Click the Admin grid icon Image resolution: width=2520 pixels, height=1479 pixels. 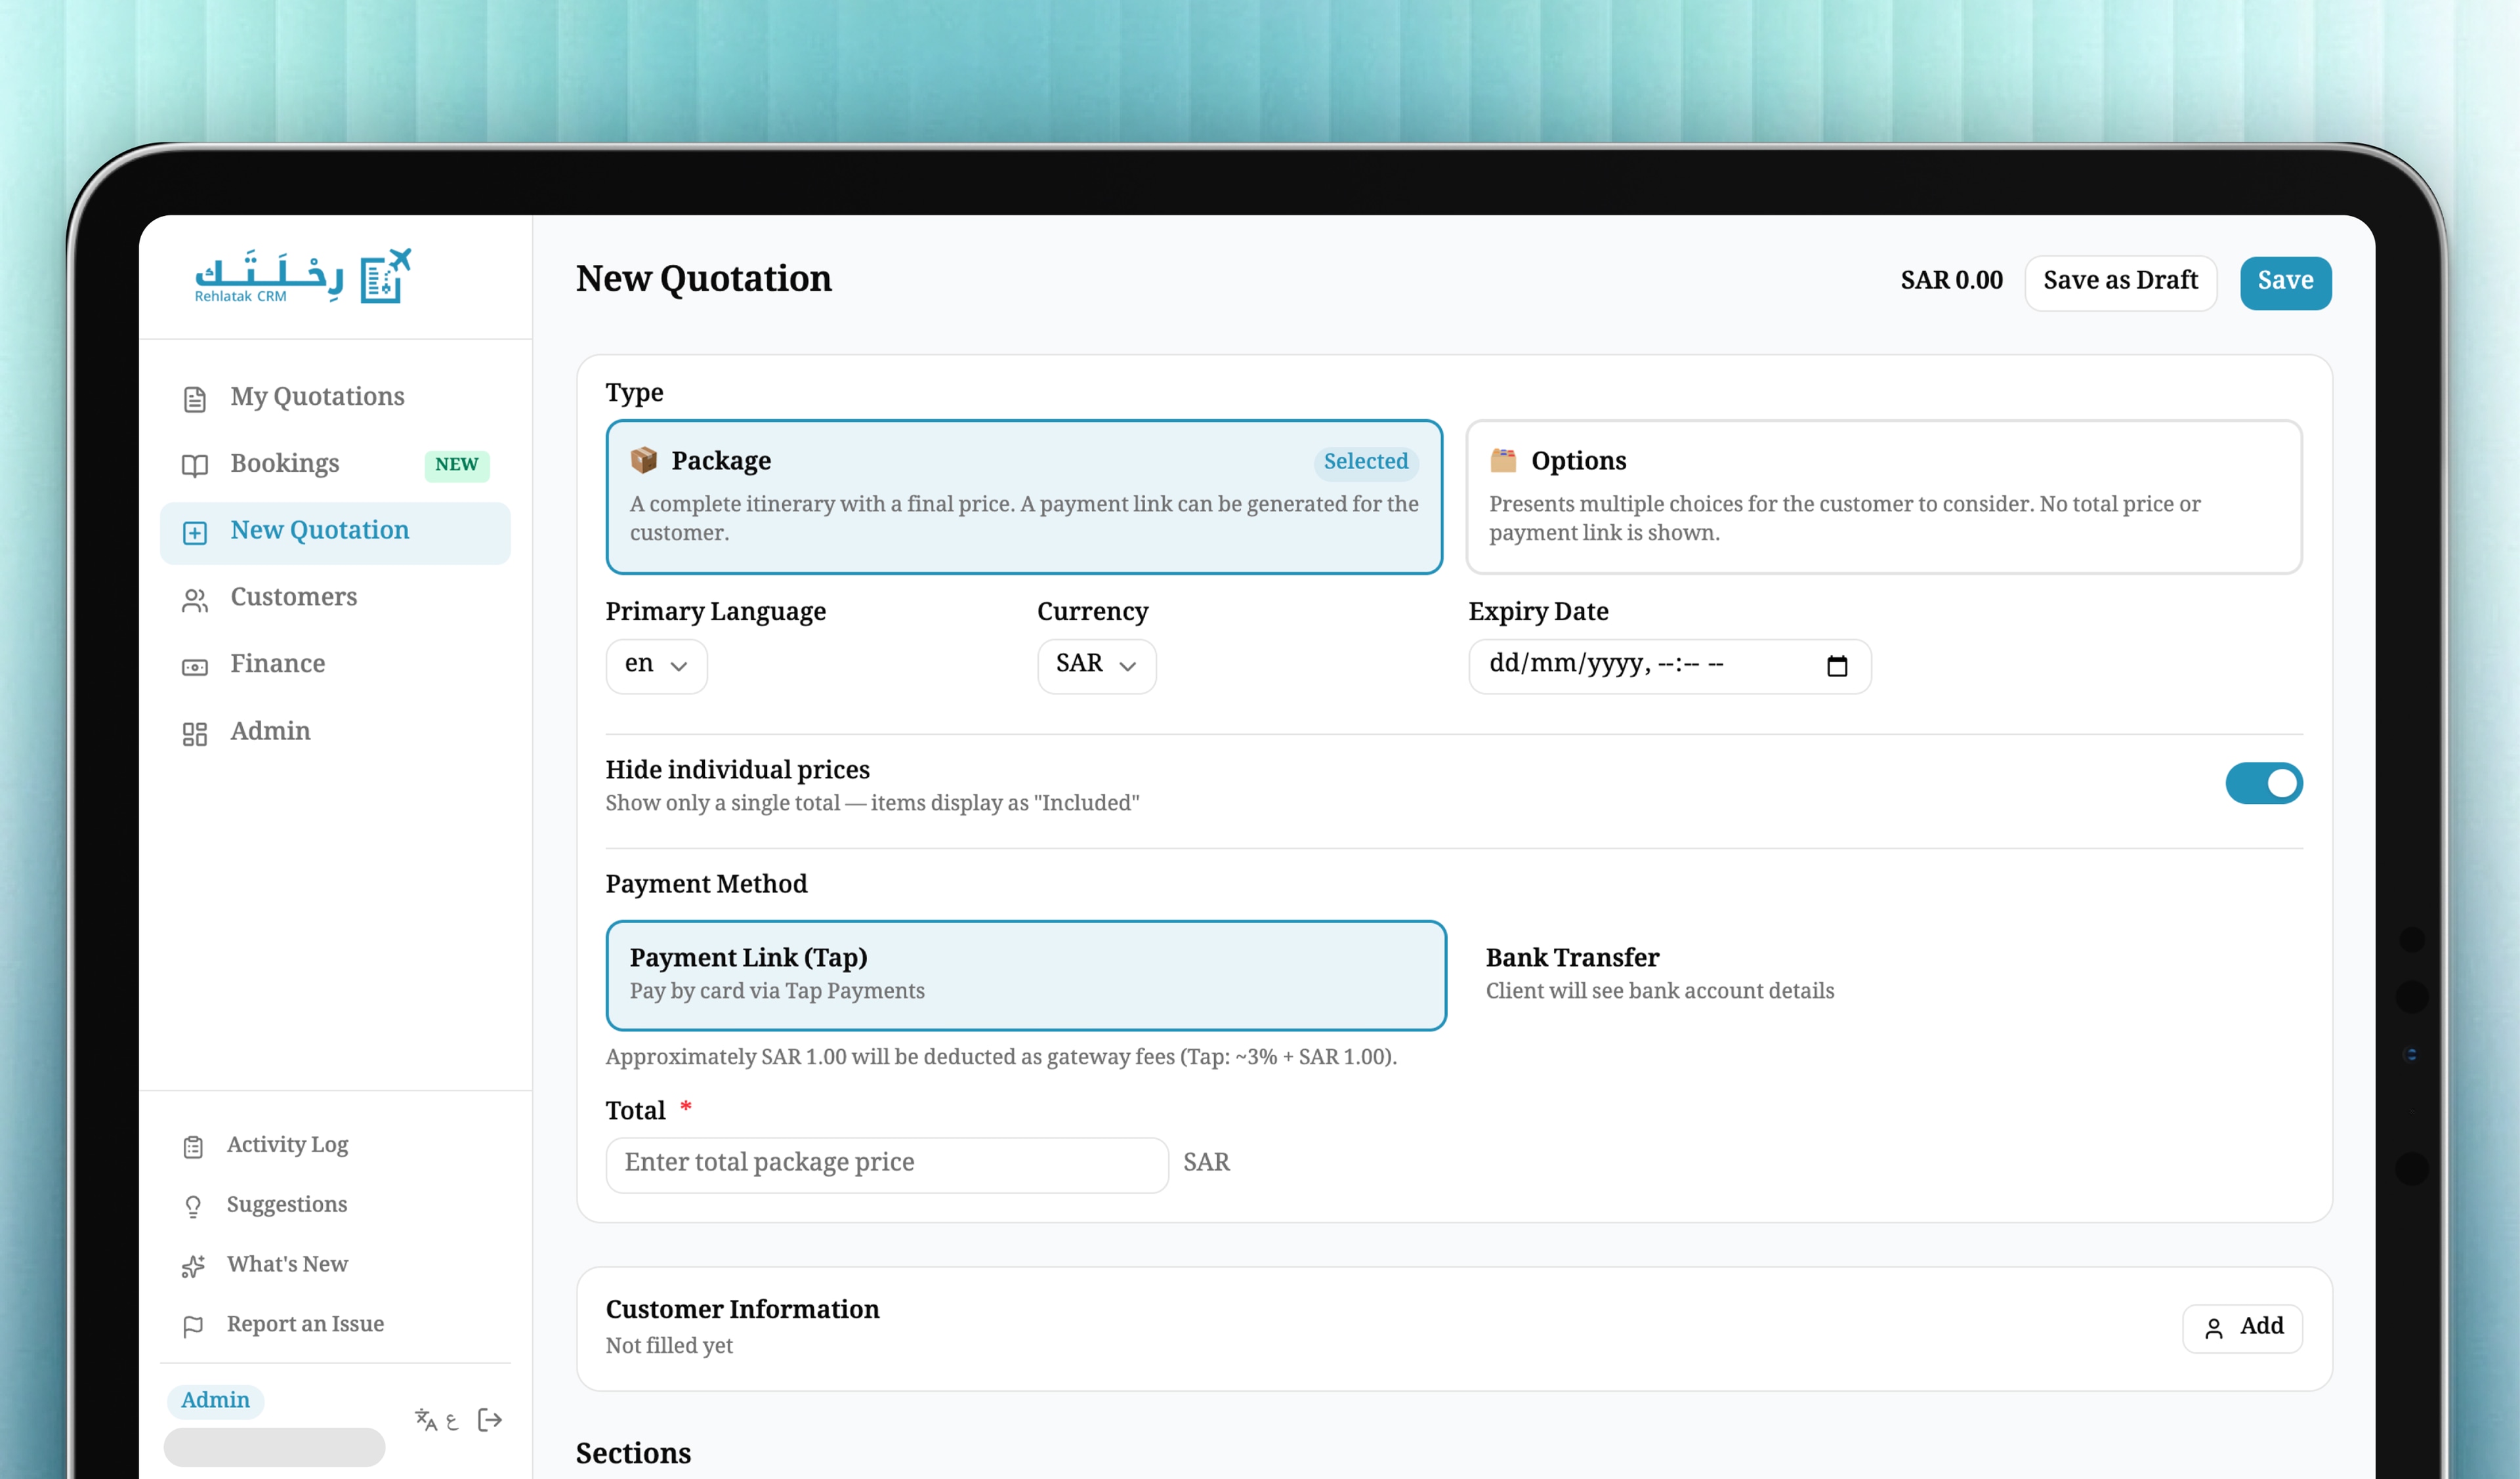click(195, 733)
